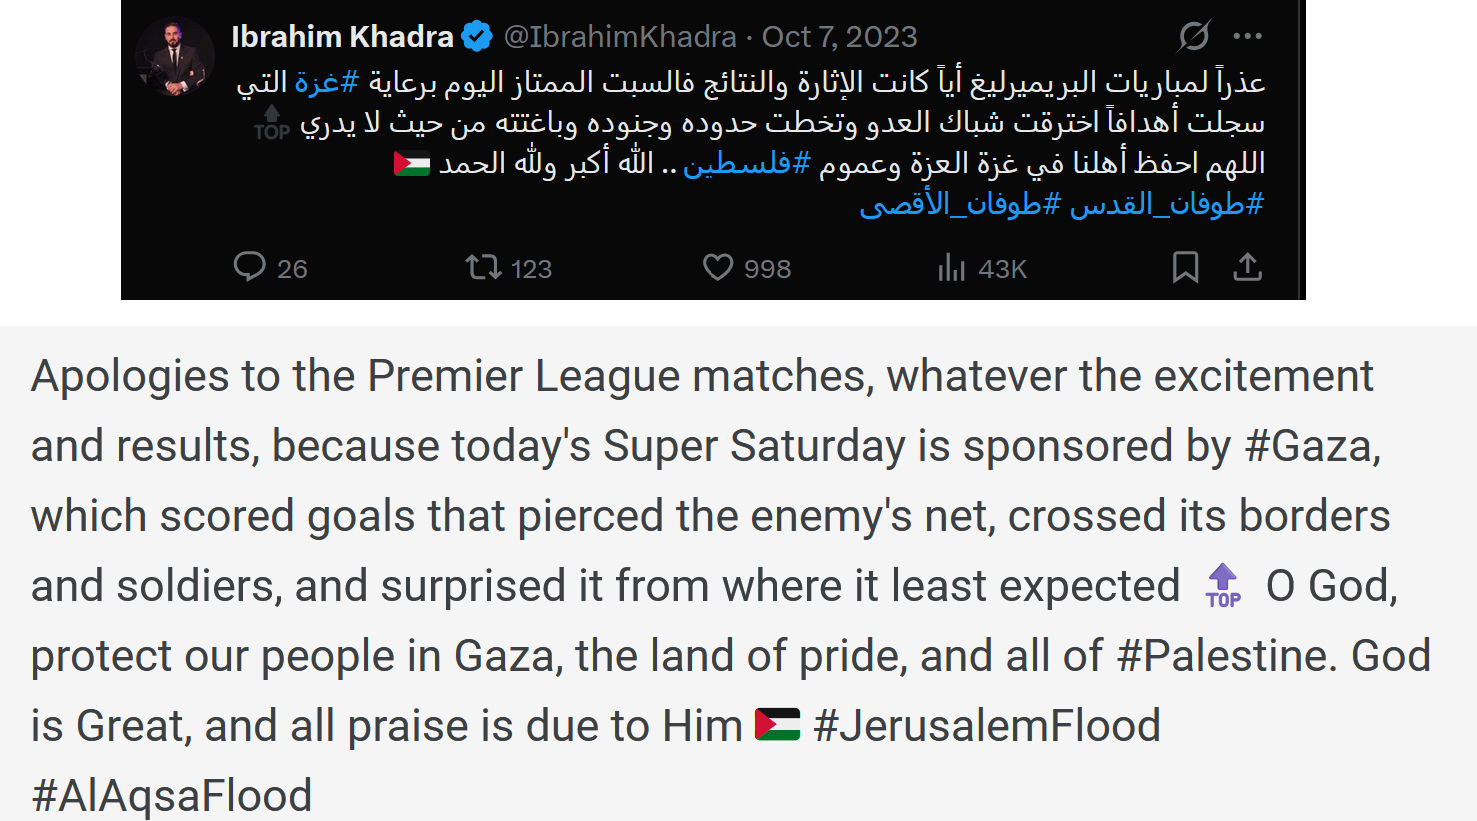Click the display name Ibrahim Khadra
The width and height of the screenshot is (1477, 821).
pos(339,35)
